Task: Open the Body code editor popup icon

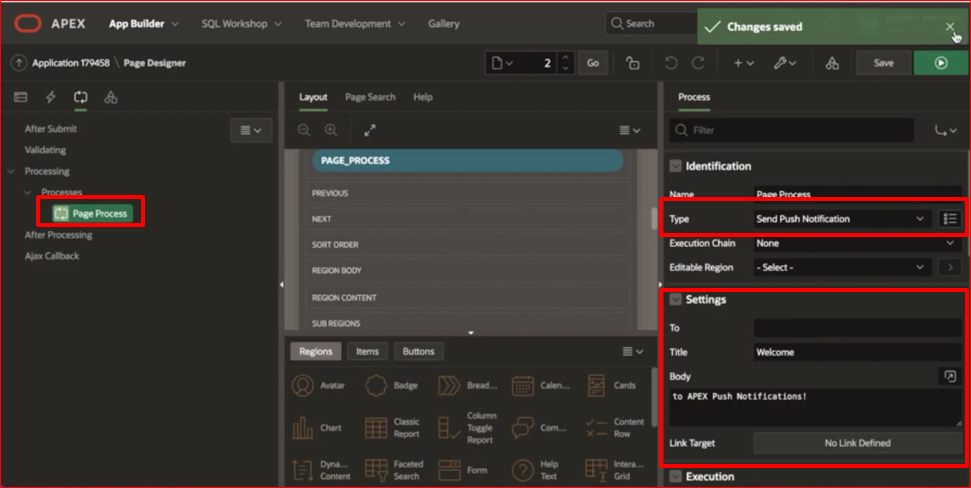Action: pos(950,376)
